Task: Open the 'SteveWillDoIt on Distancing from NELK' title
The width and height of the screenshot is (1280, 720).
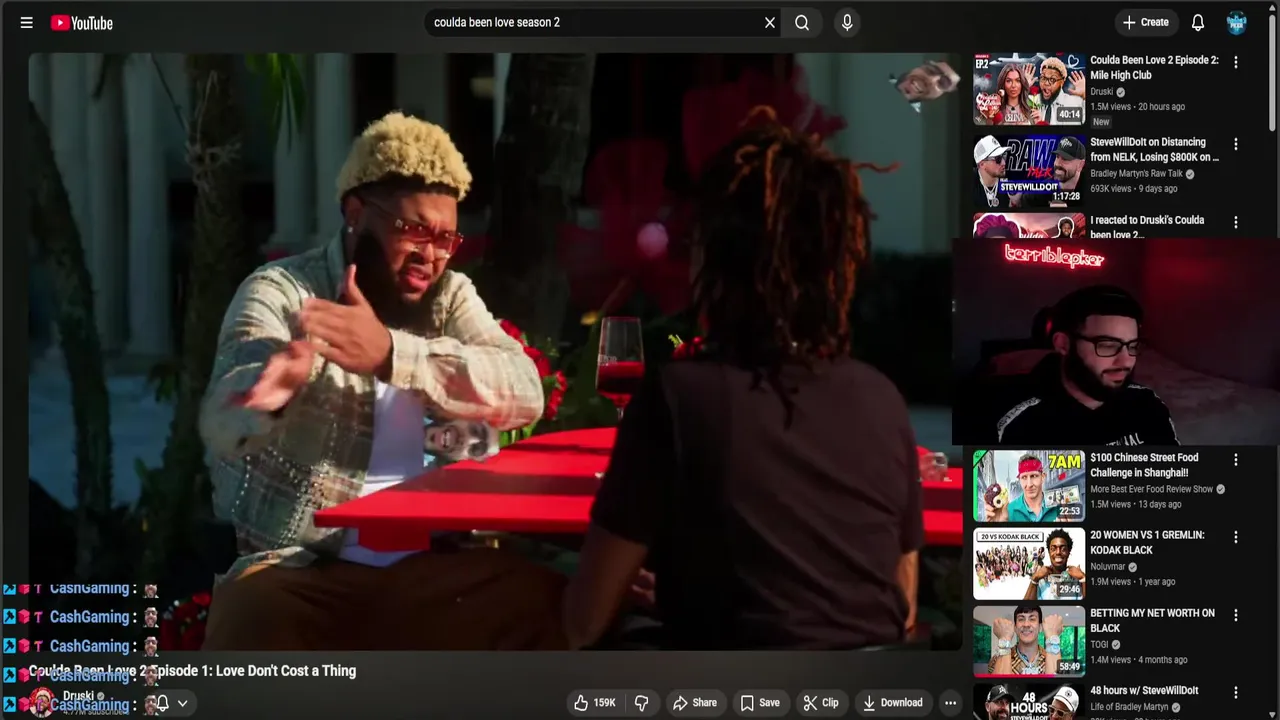Action: [x=1154, y=149]
